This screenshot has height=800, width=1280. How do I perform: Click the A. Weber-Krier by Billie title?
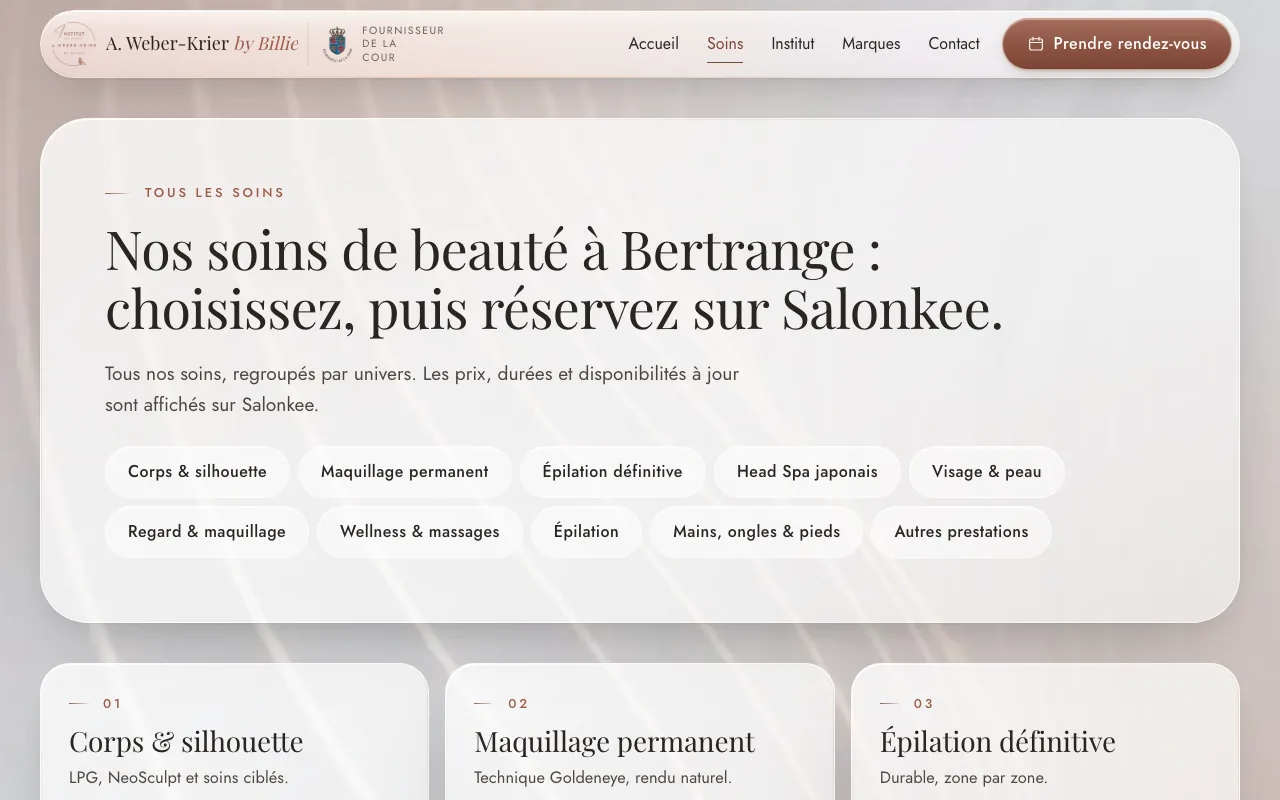(x=202, y=44)
